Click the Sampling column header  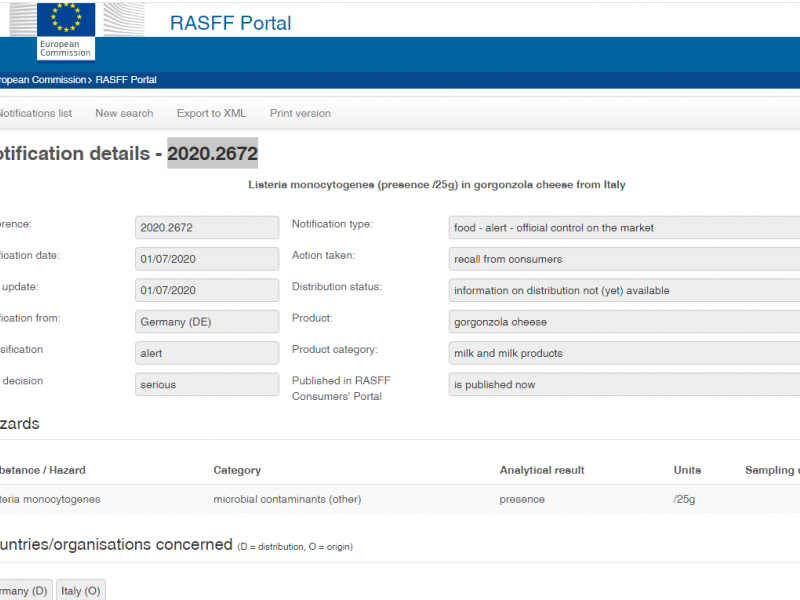(x=772, y=470)
